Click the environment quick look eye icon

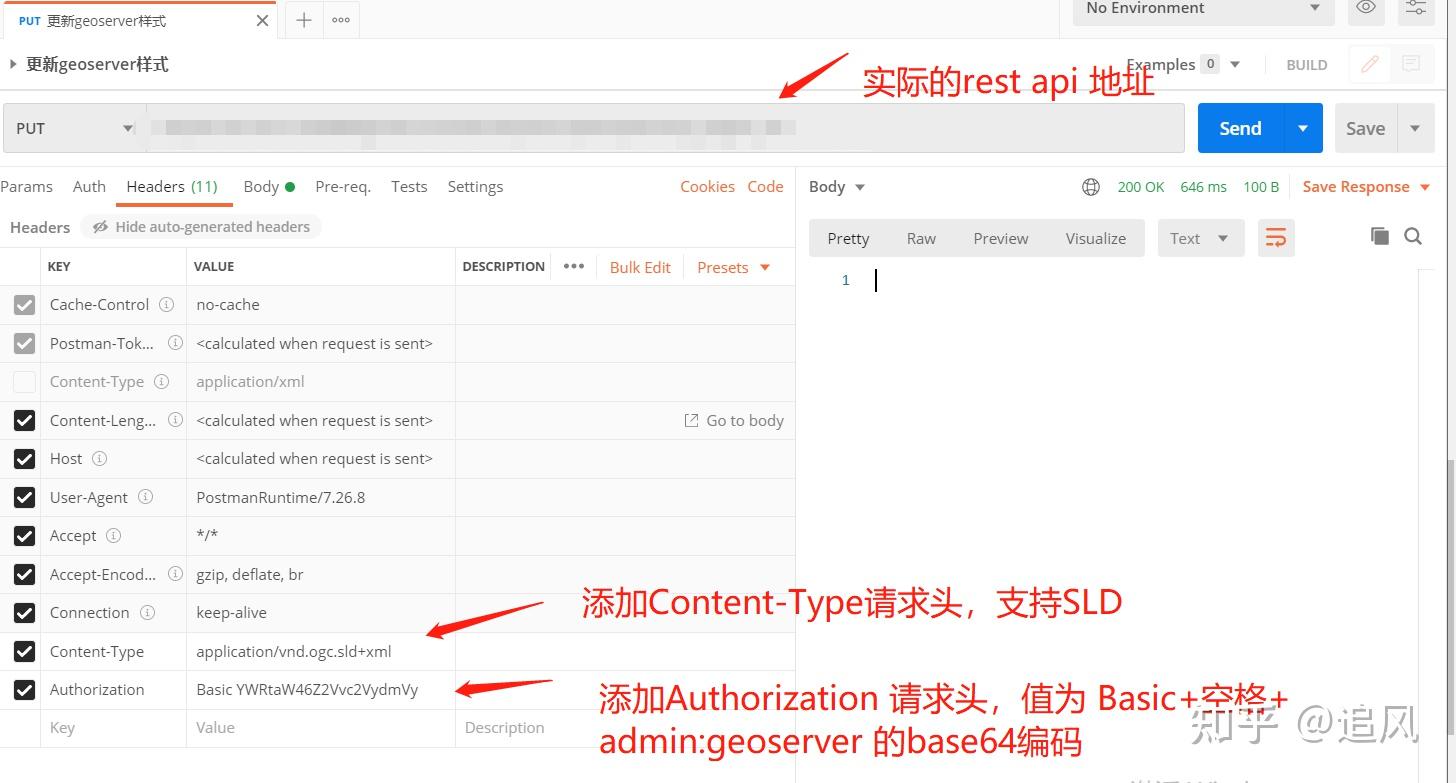tap(1366, 8)
